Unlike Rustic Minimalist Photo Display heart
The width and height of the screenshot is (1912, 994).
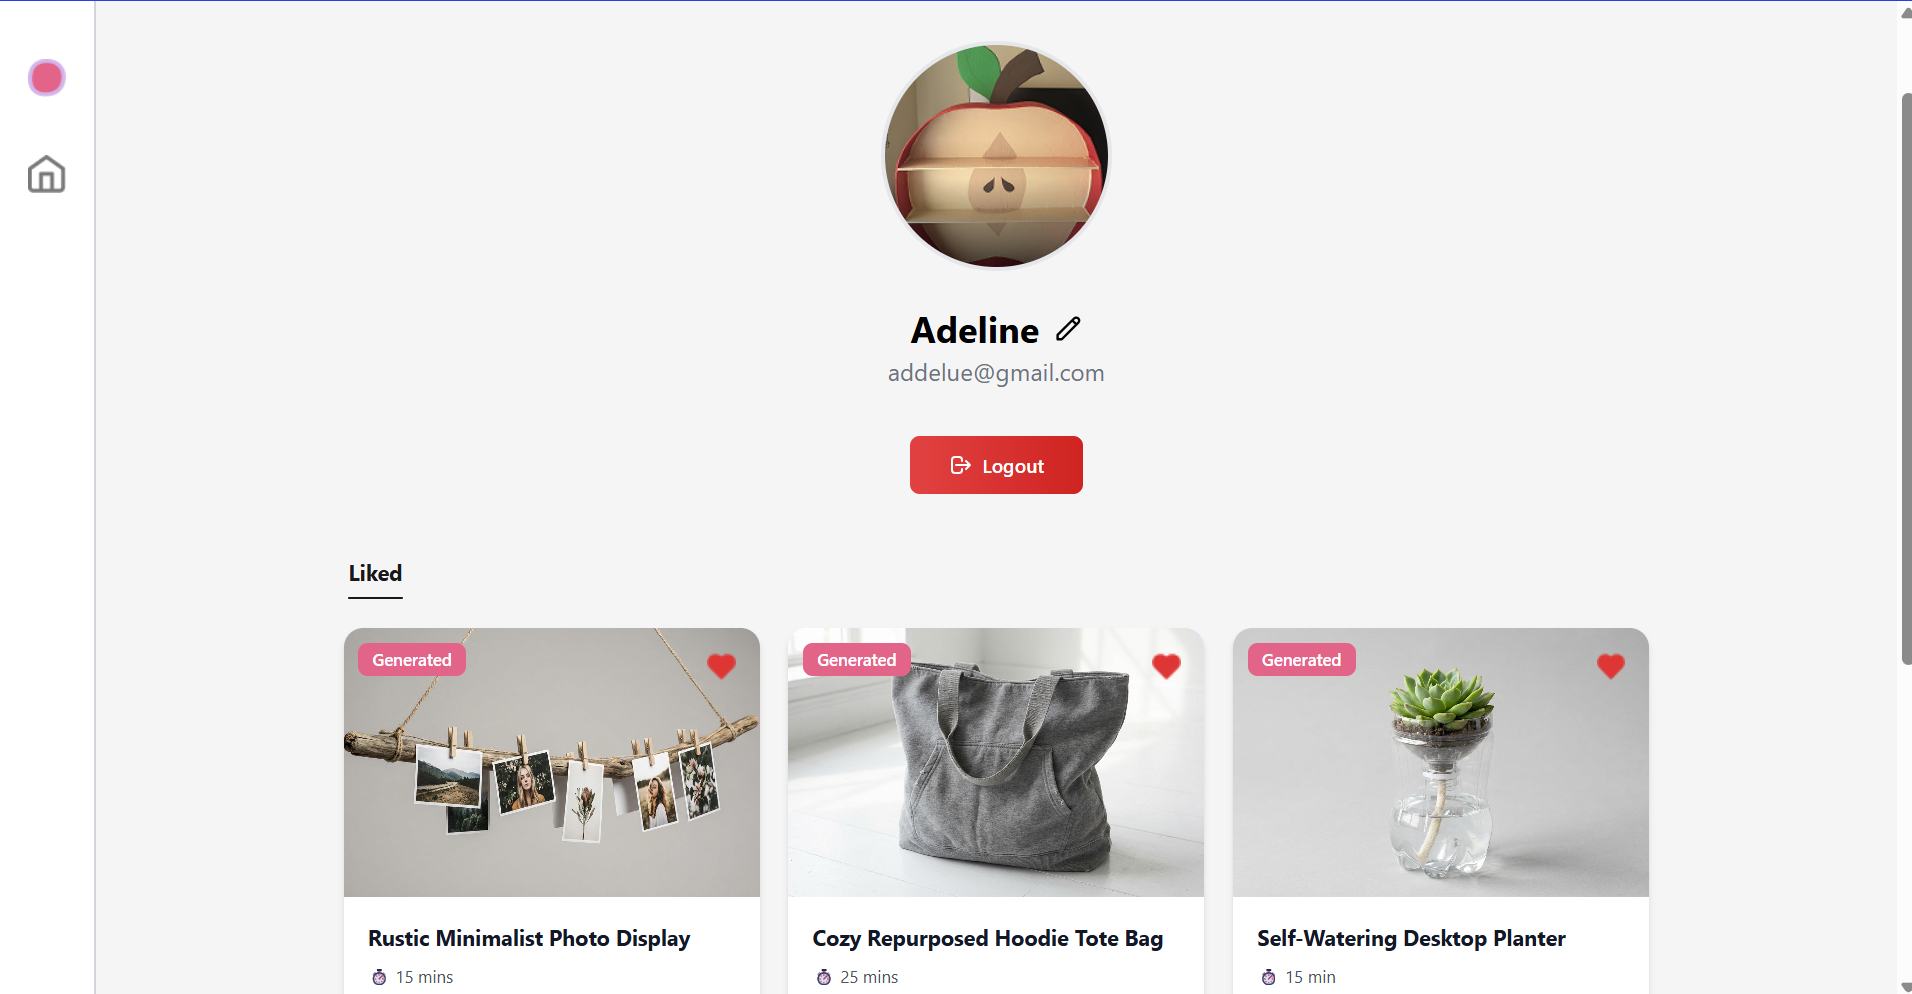click(x=721, y=666)
